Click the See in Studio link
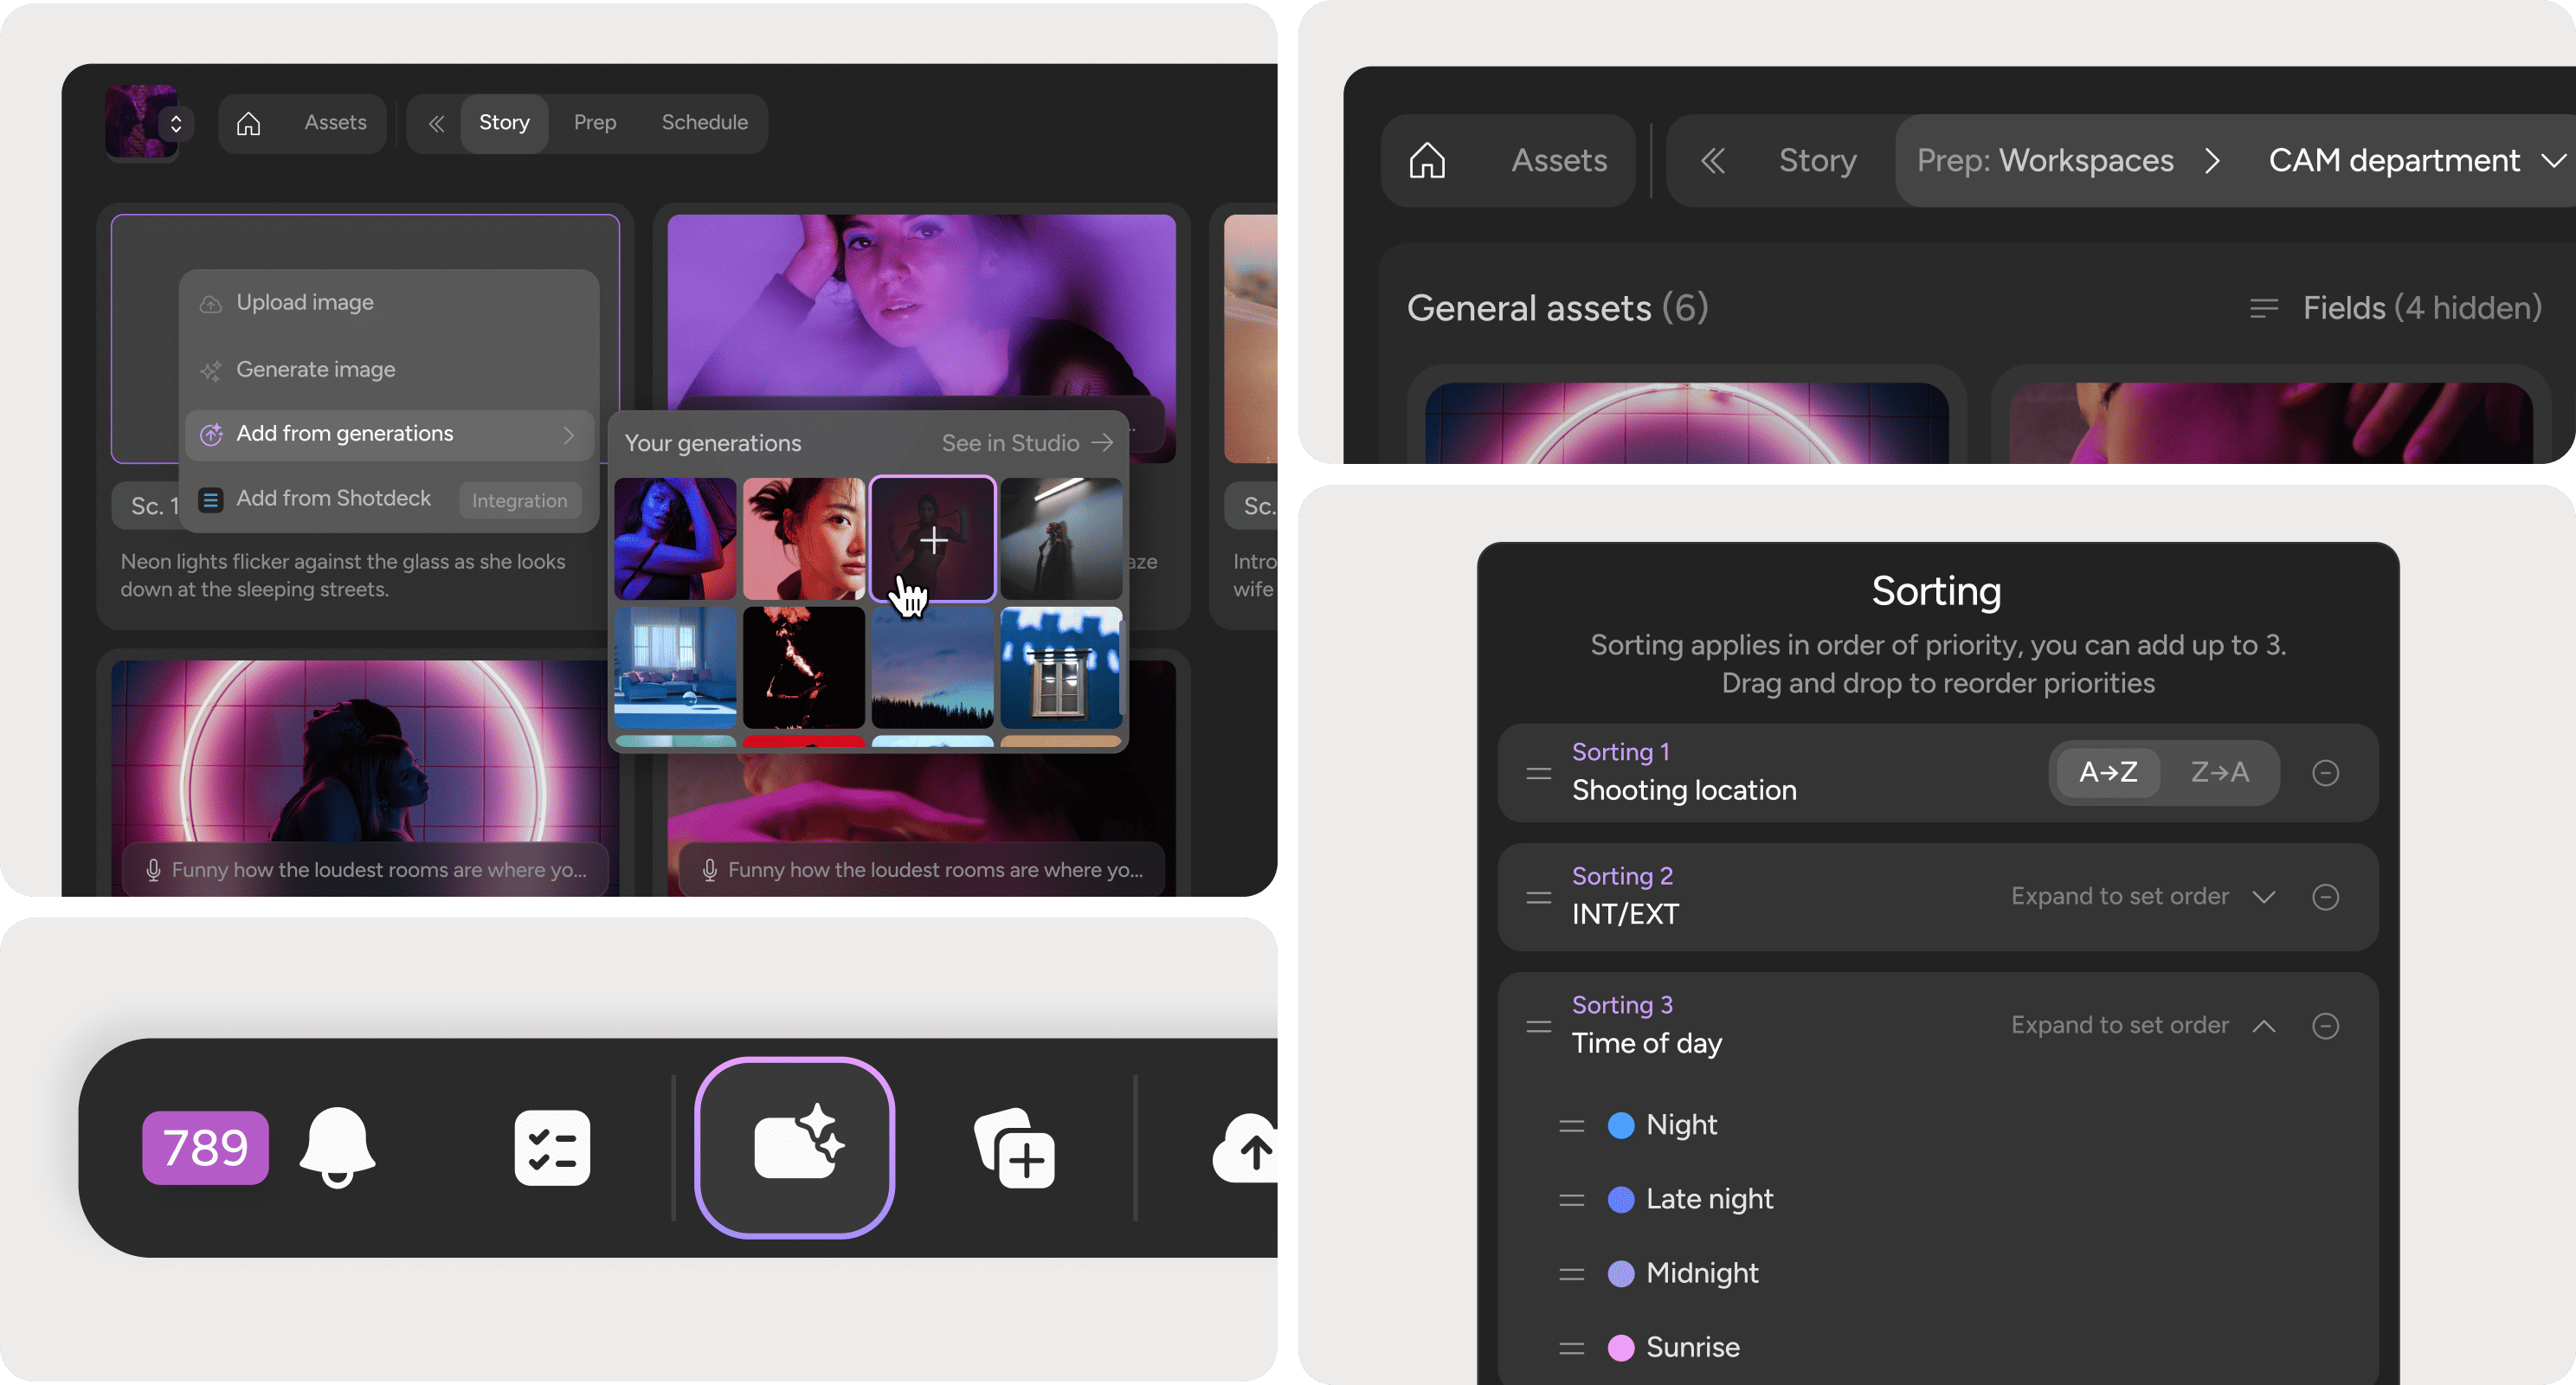2576x1385 pixels. coord(1026,443)
